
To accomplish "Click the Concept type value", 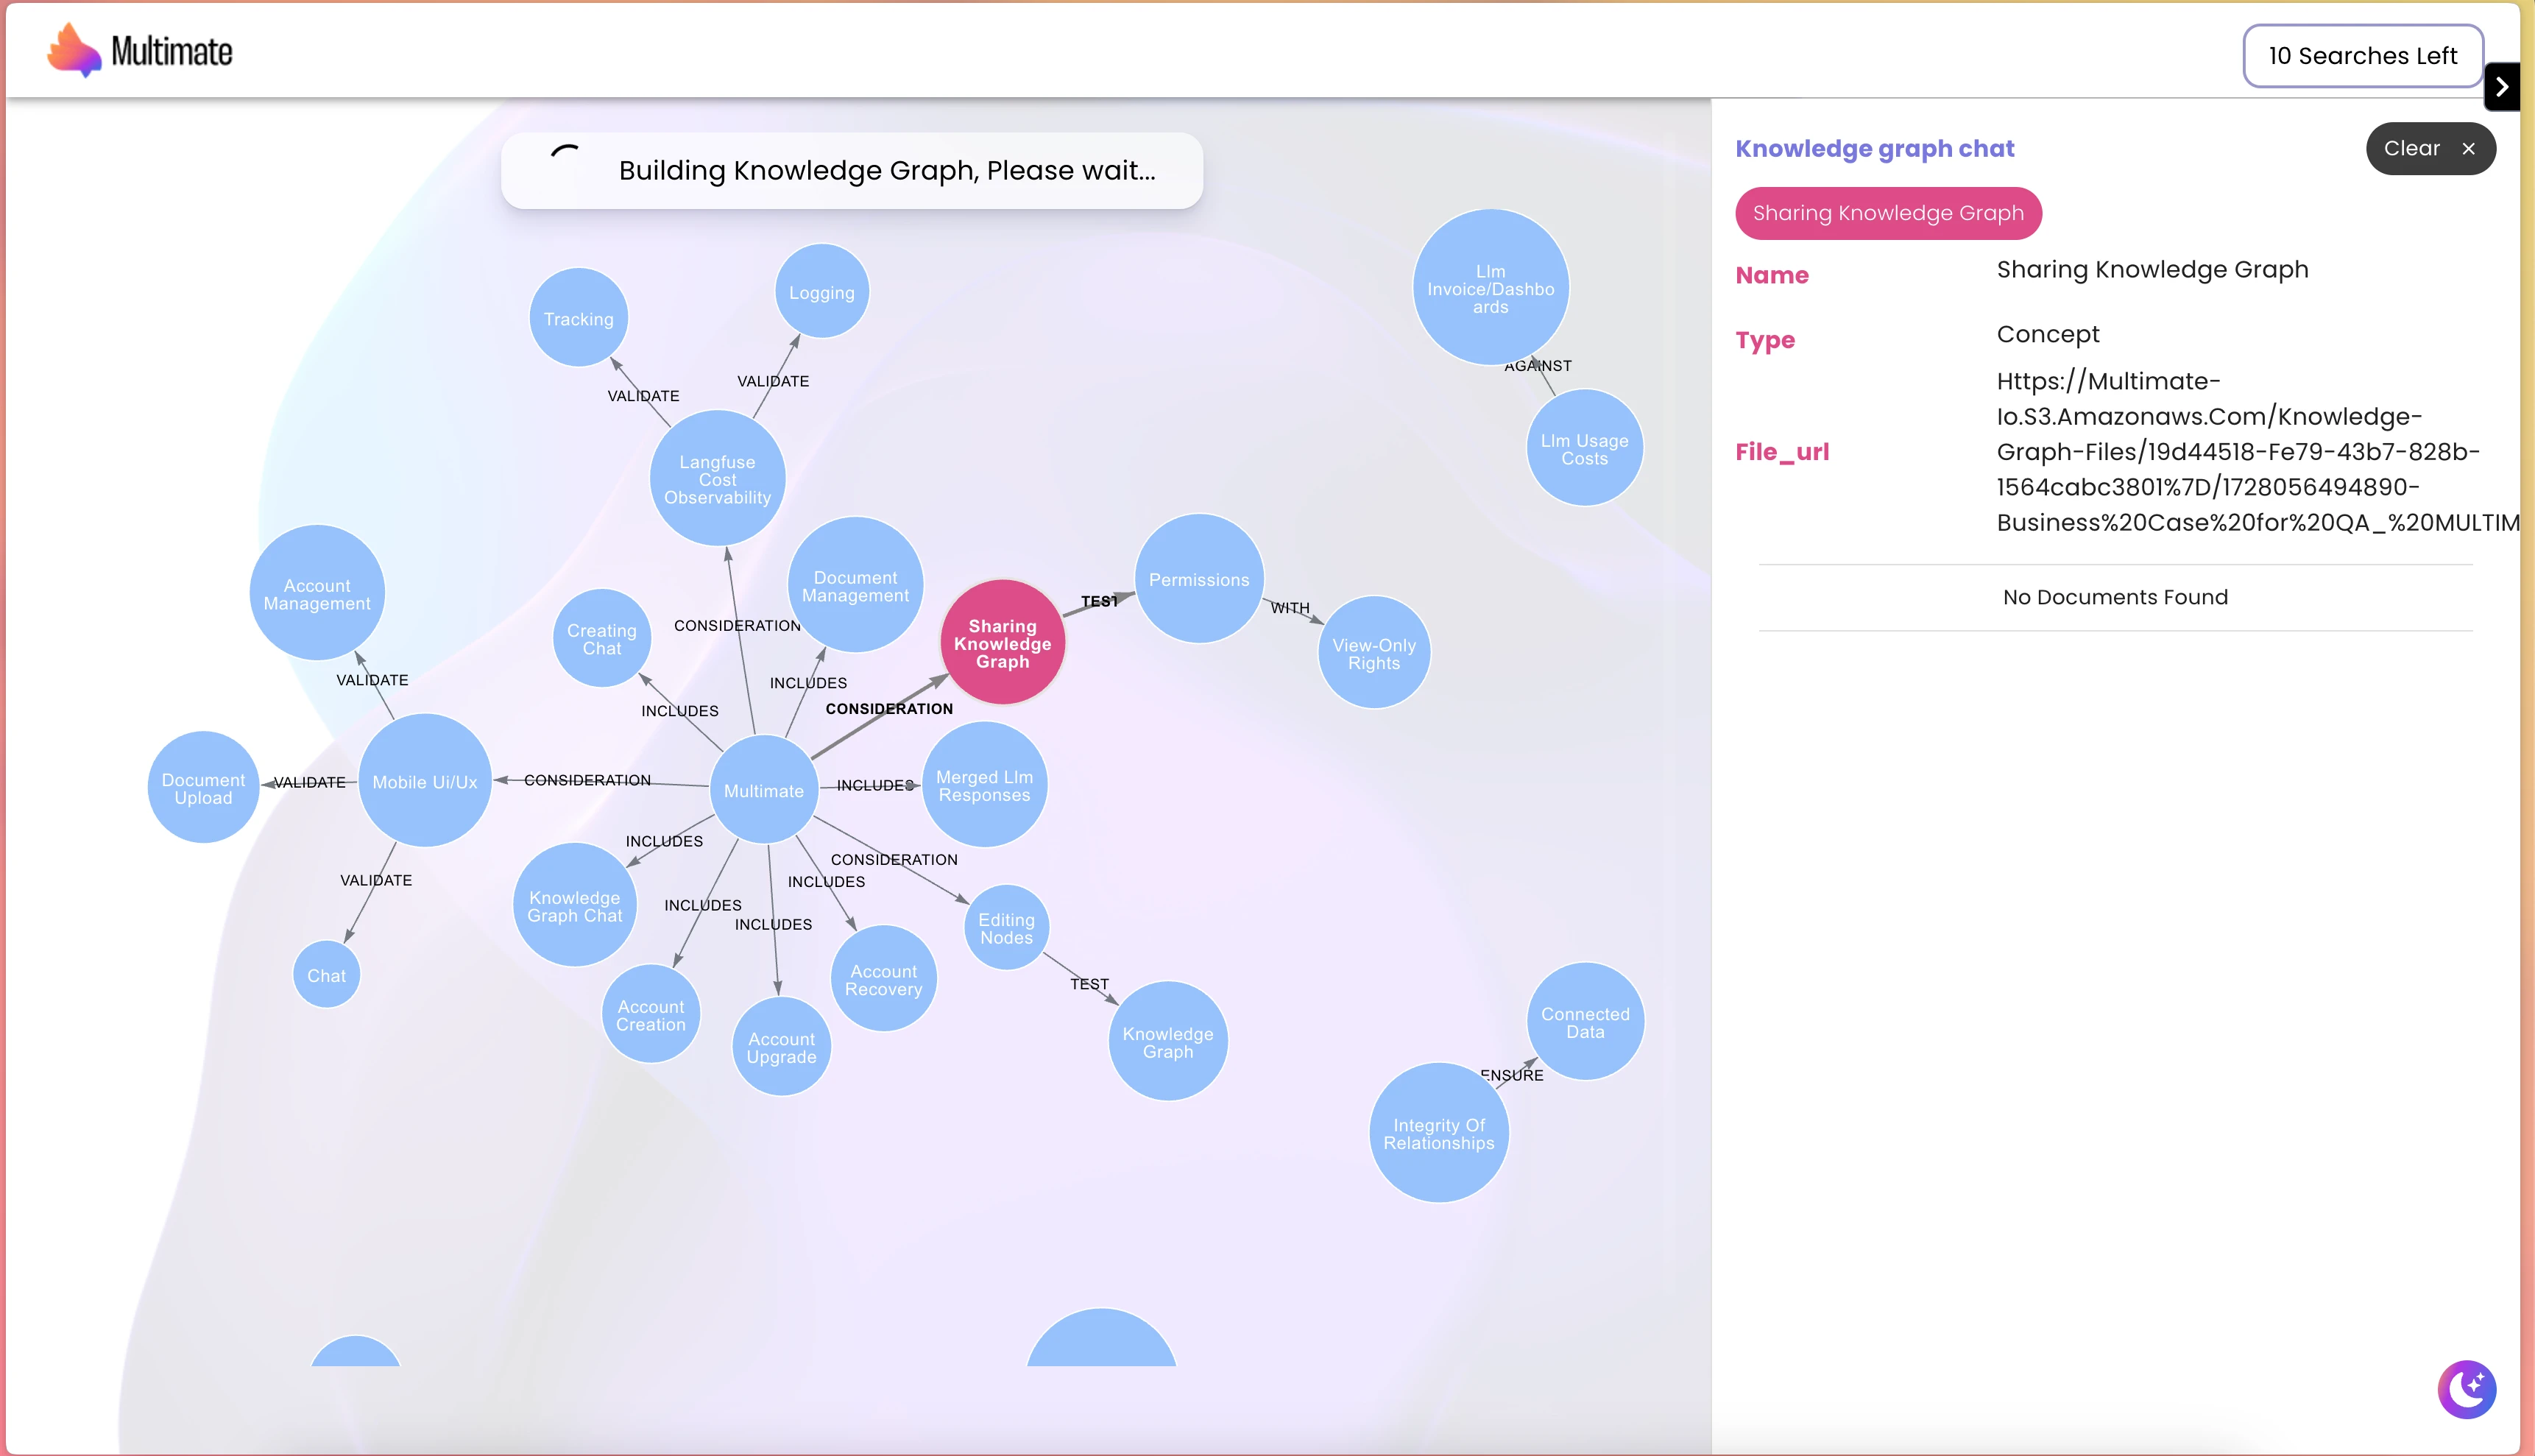I will coord(2048,334).
